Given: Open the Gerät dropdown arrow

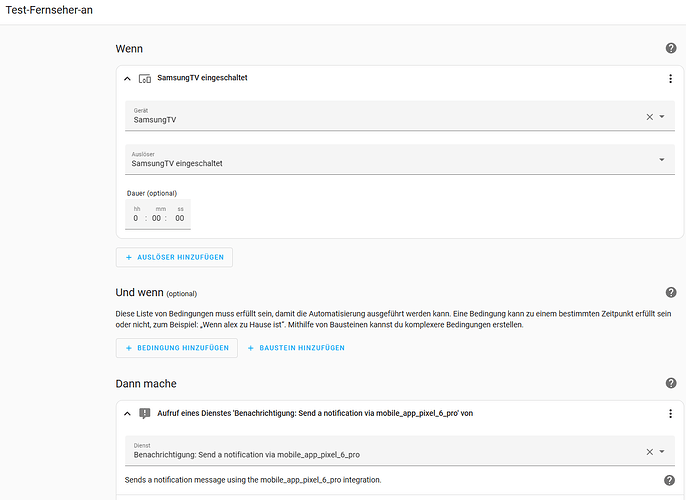Looking at the screenshot, I should click(x=662, y=117).
